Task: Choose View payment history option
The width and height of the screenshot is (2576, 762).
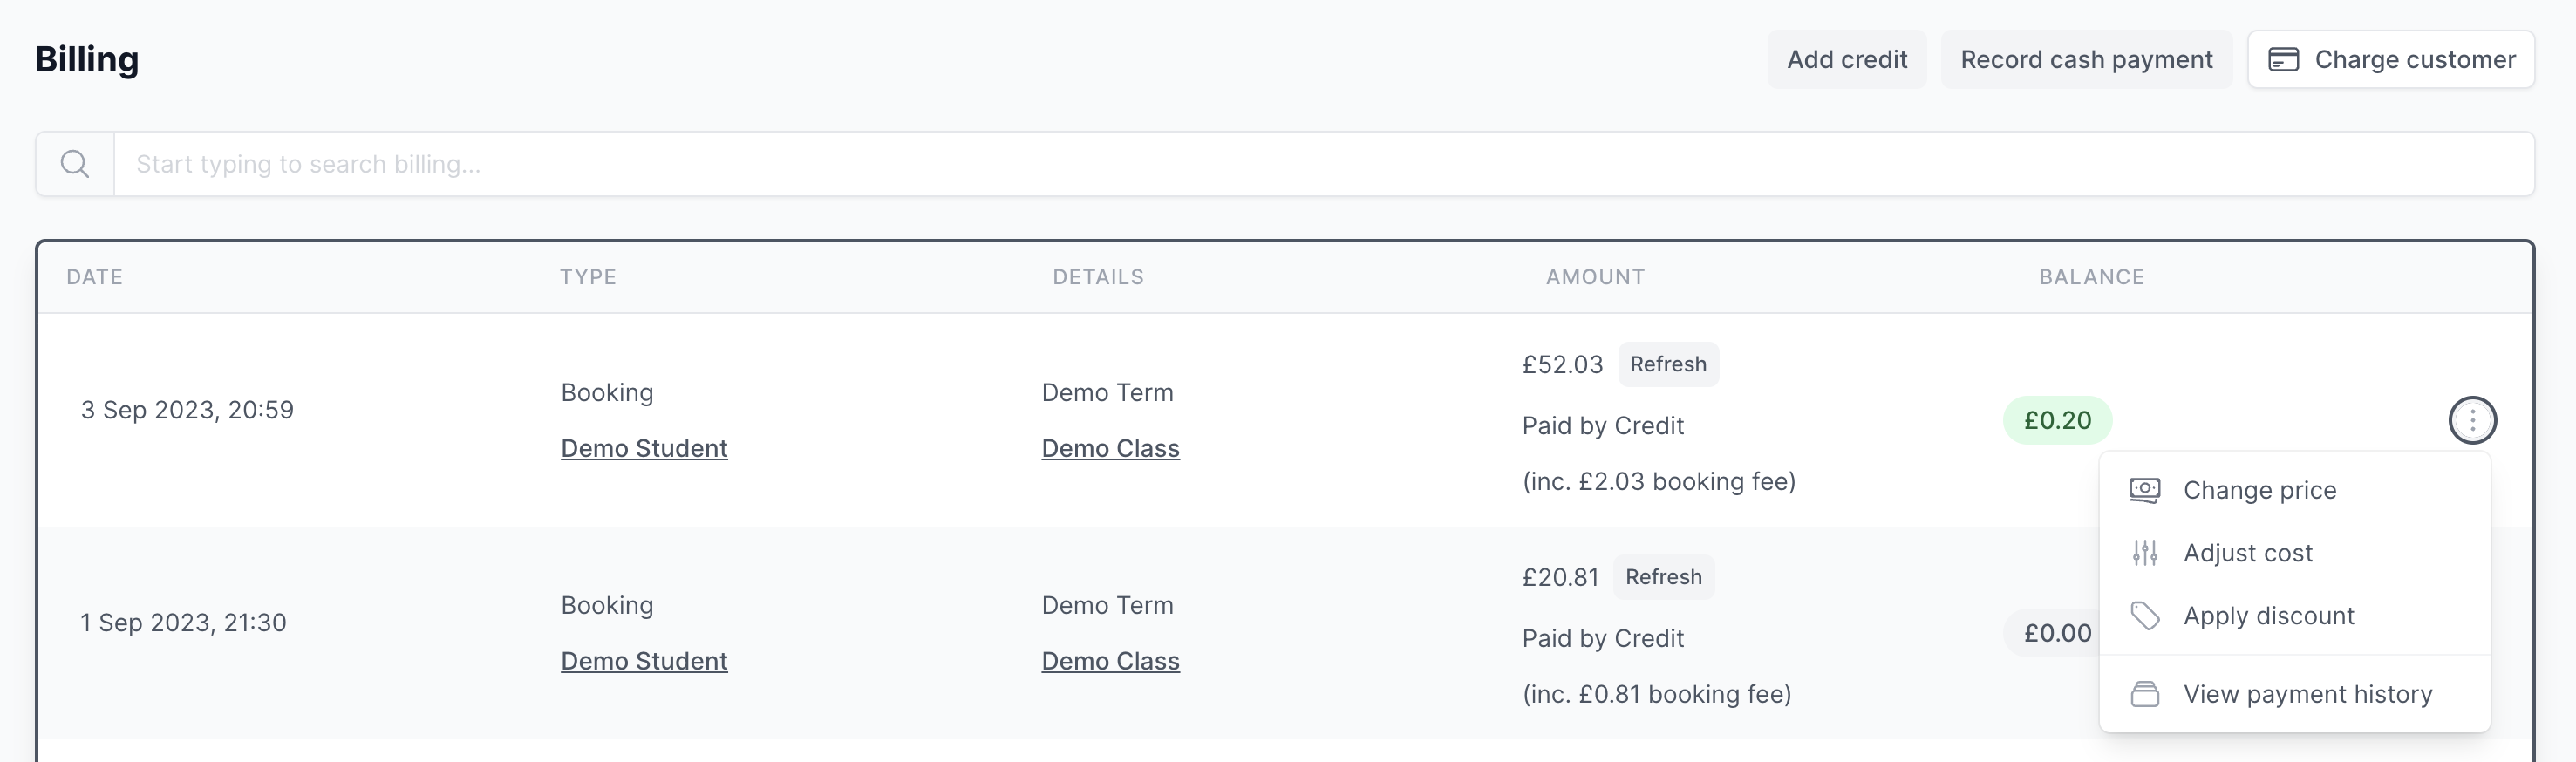Action: pos(2307,693)
